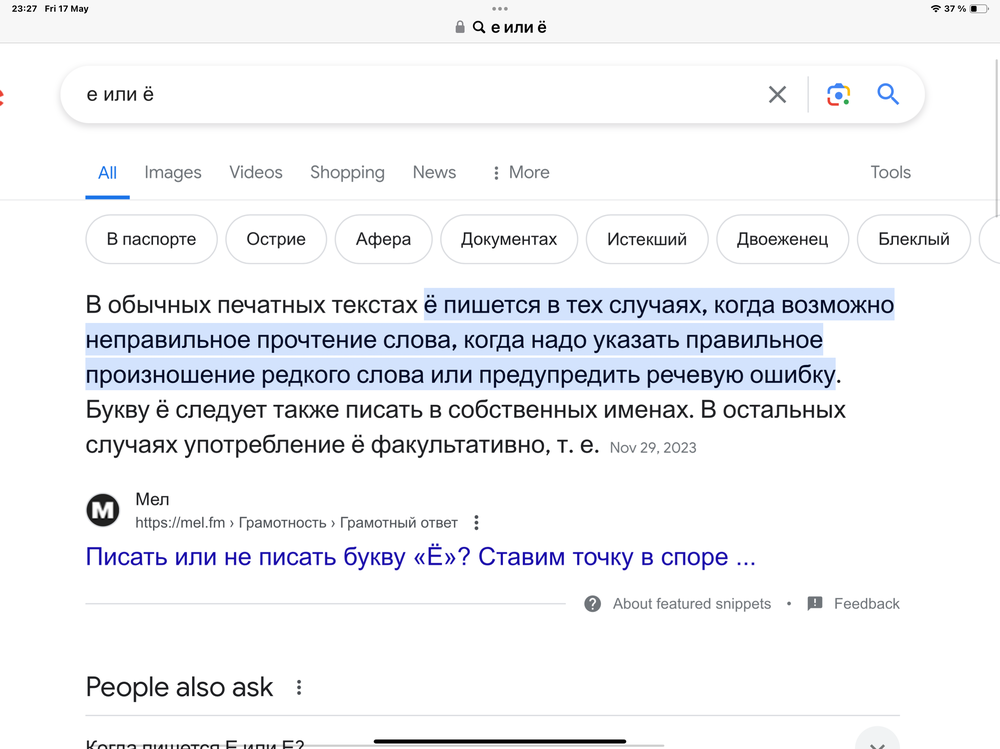
Task: Clear the search query with the X
Action: click(777, 94)
